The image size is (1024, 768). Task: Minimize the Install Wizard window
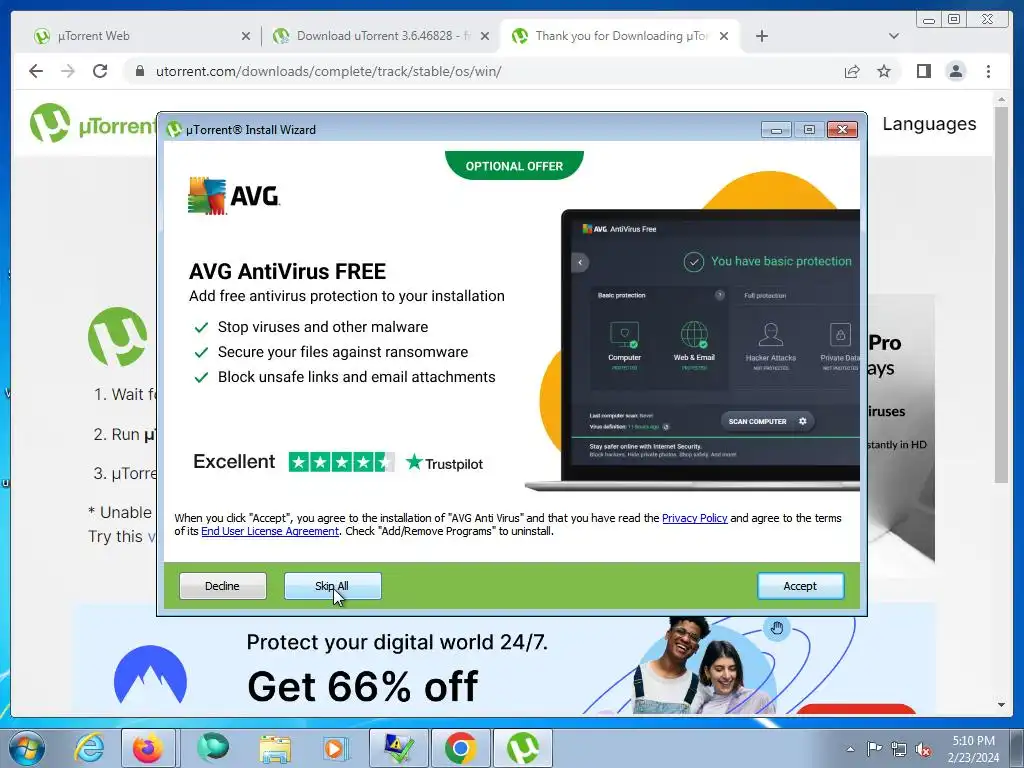(x=776, y=130)
